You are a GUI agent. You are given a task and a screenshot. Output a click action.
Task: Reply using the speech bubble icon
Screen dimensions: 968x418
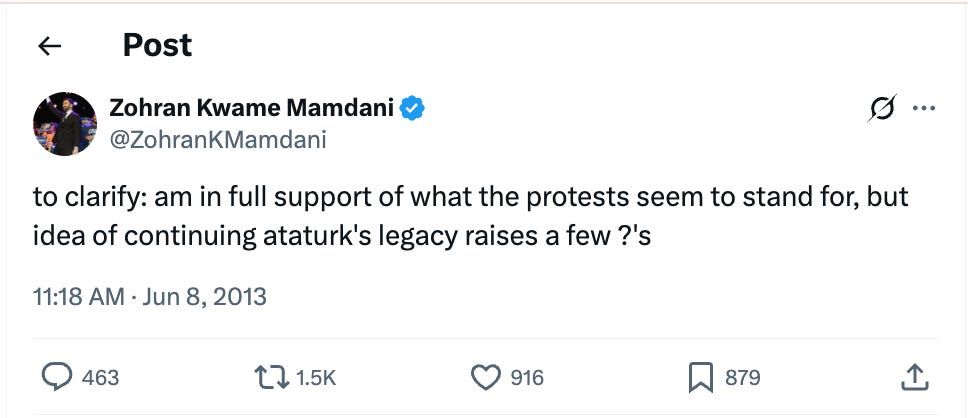(x=57, y=377)
